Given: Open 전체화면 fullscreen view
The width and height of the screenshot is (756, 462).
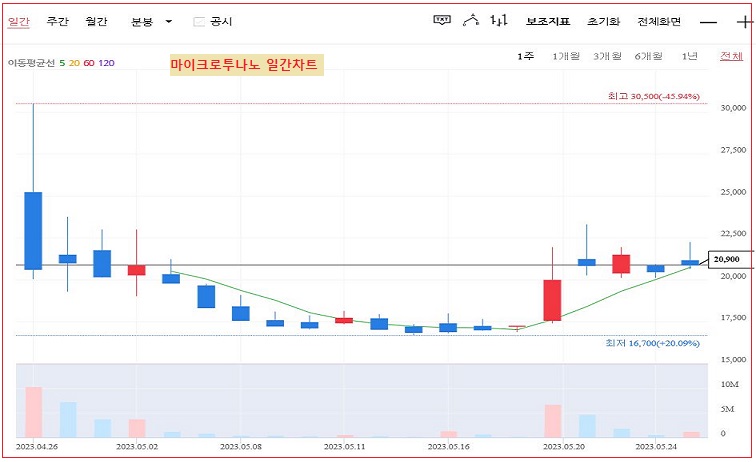Looking at the screenshot, I should [659, 22].
